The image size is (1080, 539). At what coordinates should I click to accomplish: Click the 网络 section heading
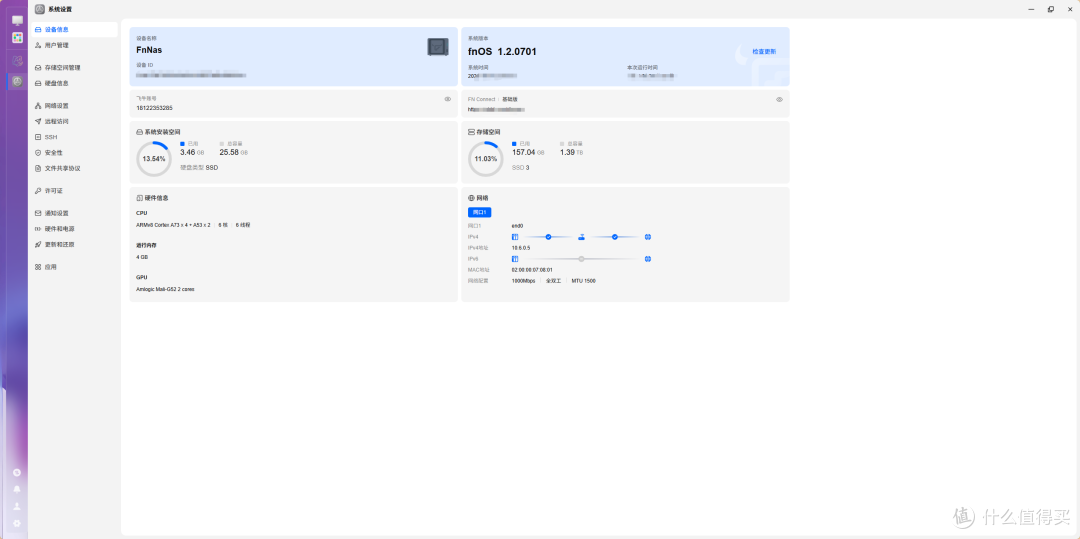(482, 198)
